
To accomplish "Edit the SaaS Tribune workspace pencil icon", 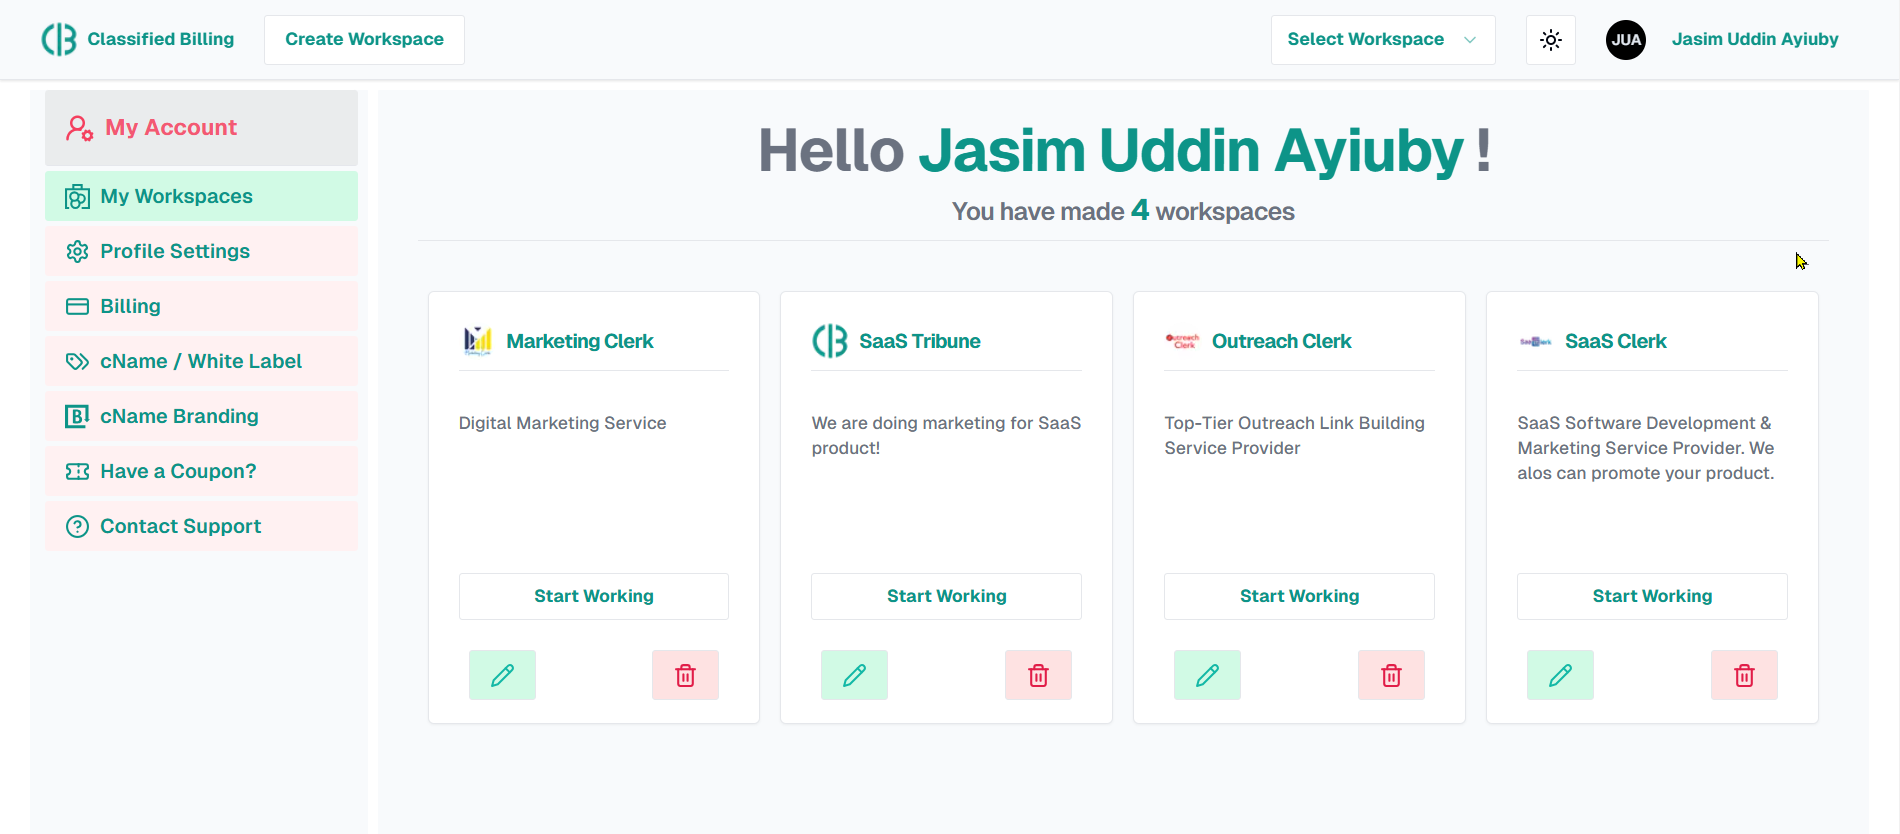I will tap(854, 675).
